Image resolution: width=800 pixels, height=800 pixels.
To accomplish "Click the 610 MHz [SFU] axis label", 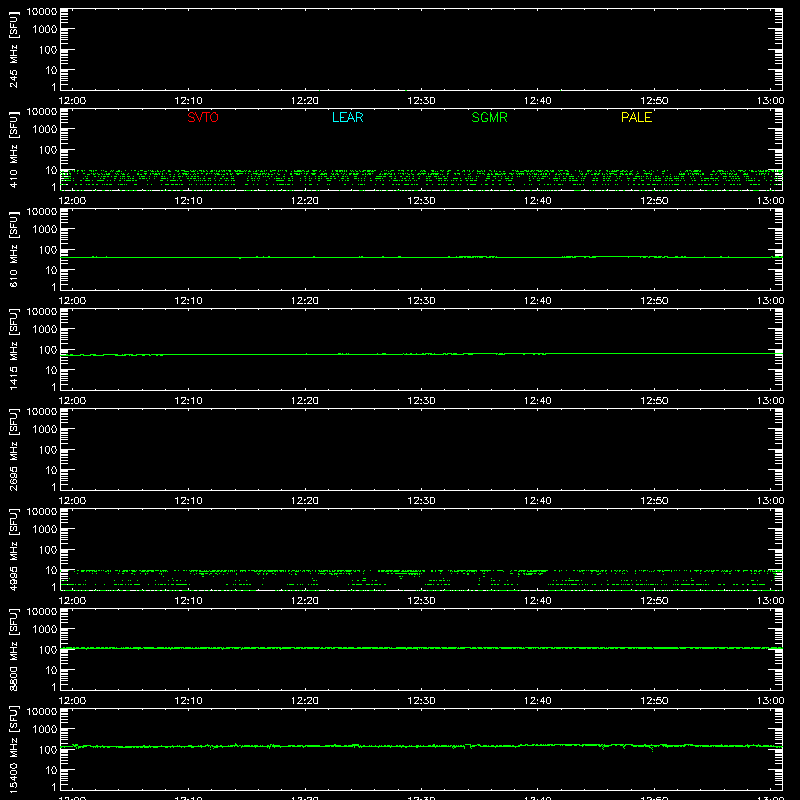I will click(13, 249).
